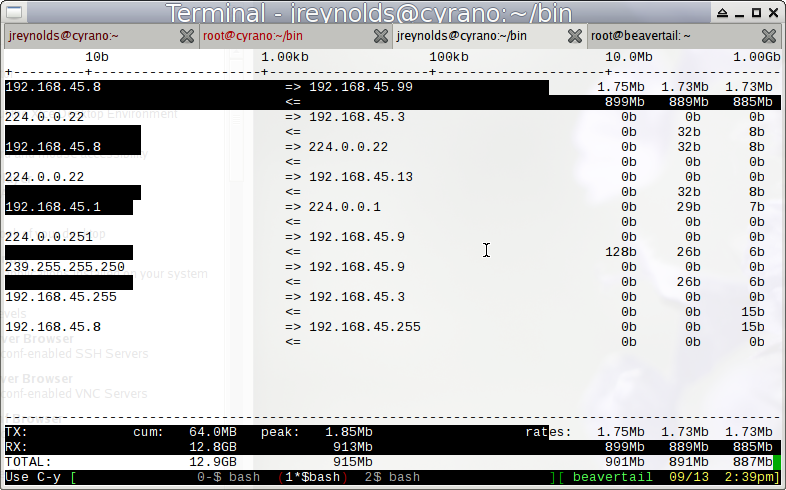Roll up window using the shade arrow

722,11
